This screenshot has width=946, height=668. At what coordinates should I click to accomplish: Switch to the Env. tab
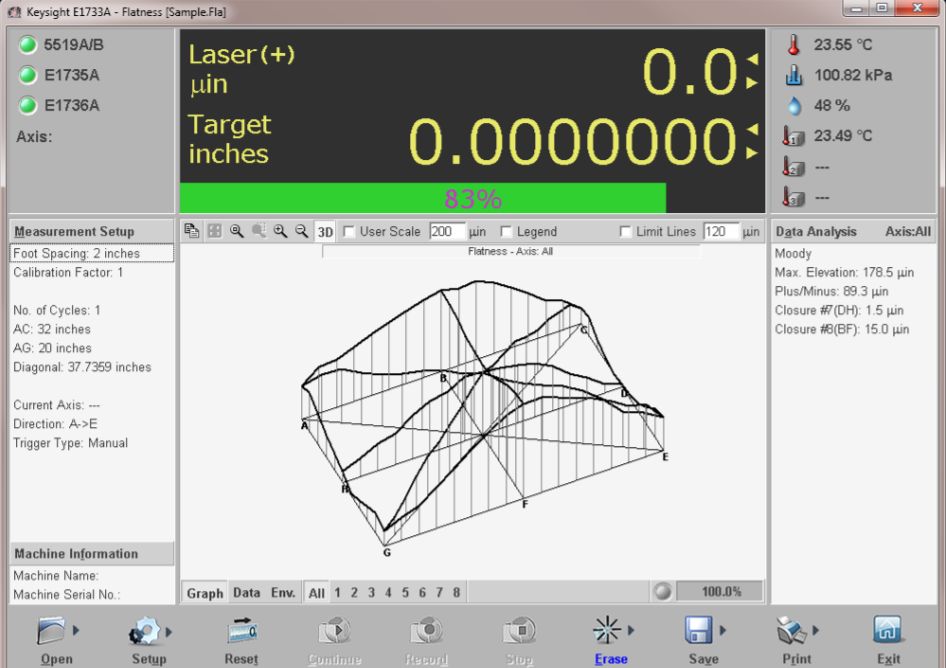pyautogui.click(x=283, y=593)
